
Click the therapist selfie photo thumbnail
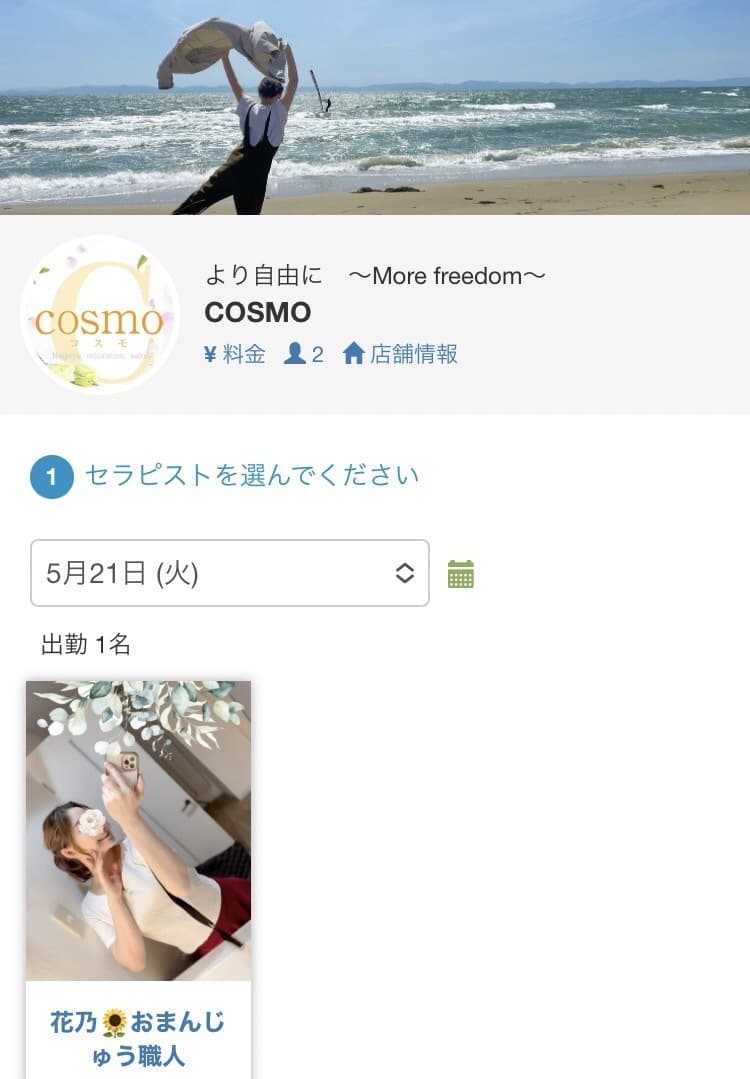(138, 831)
